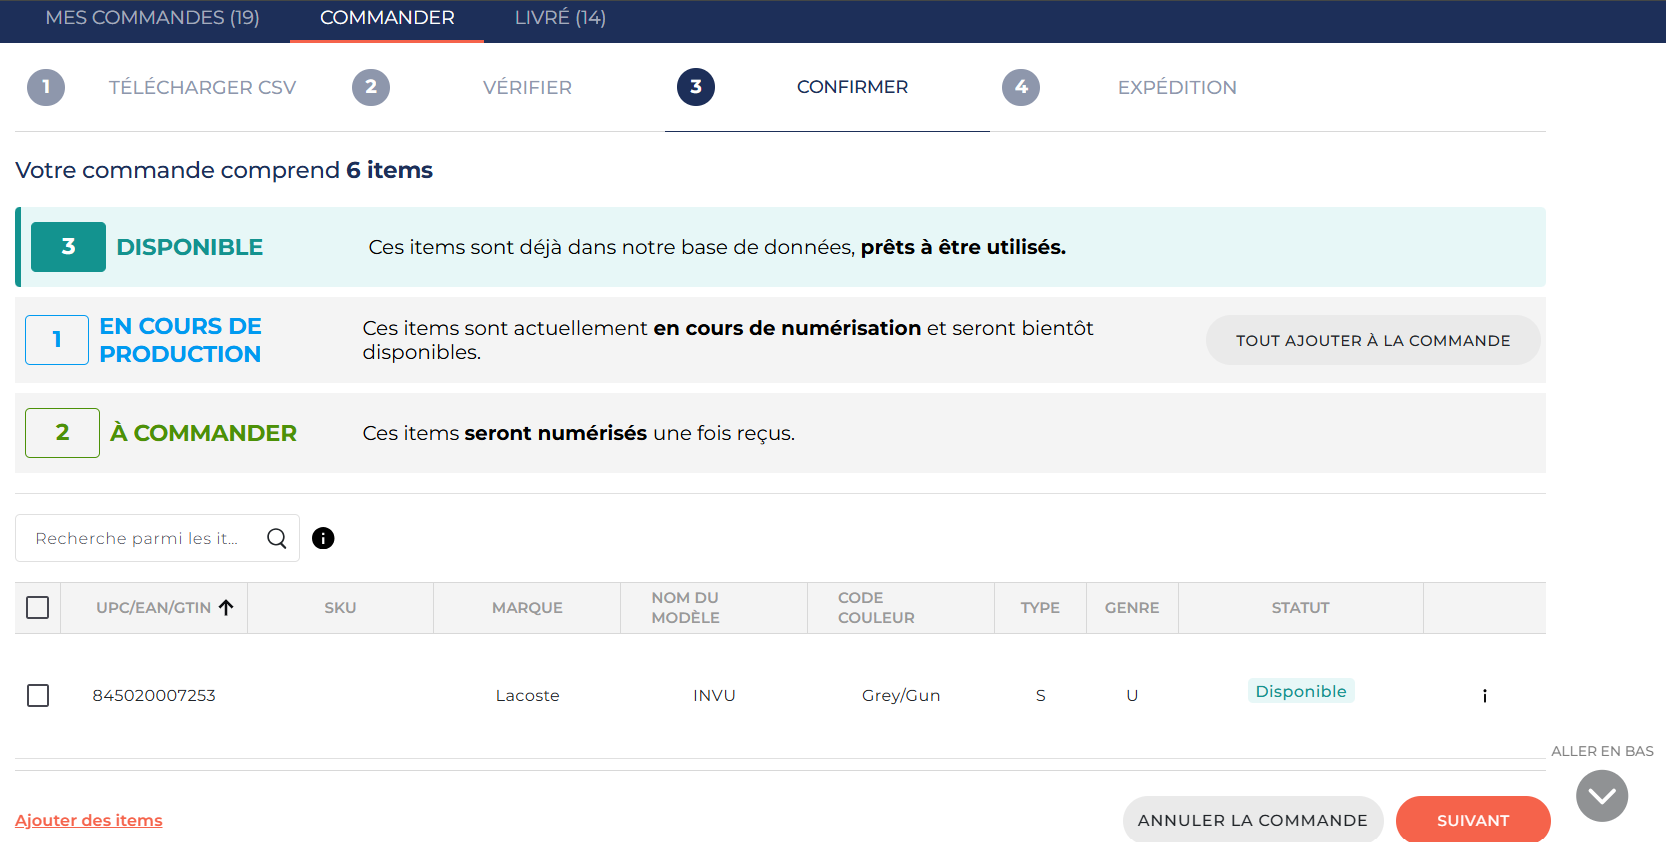This screenshot has width=1666, height=842.
Task: Sort by UPC/EAN/GTIN arrow icon
Action: 227,608
